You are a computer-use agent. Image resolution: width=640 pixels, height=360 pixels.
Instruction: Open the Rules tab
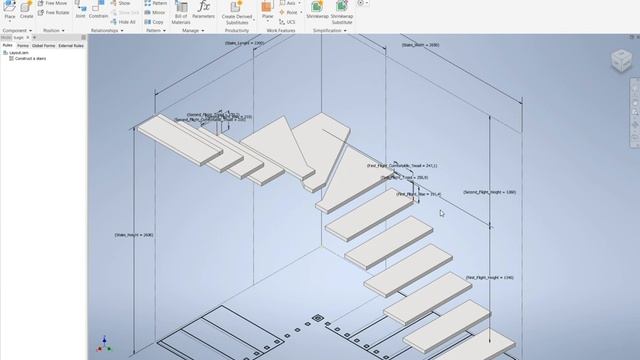pyautogui.click(x=7, y=46)
